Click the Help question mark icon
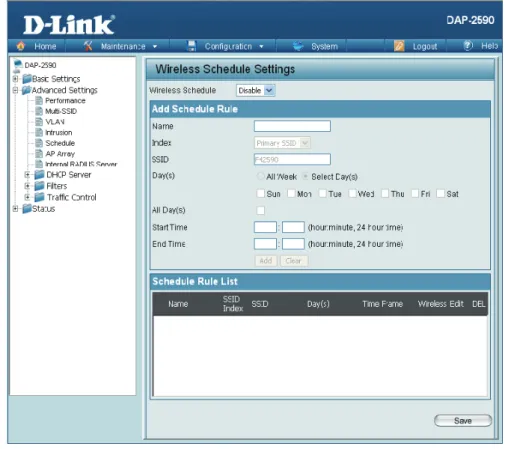 [468, 45]
